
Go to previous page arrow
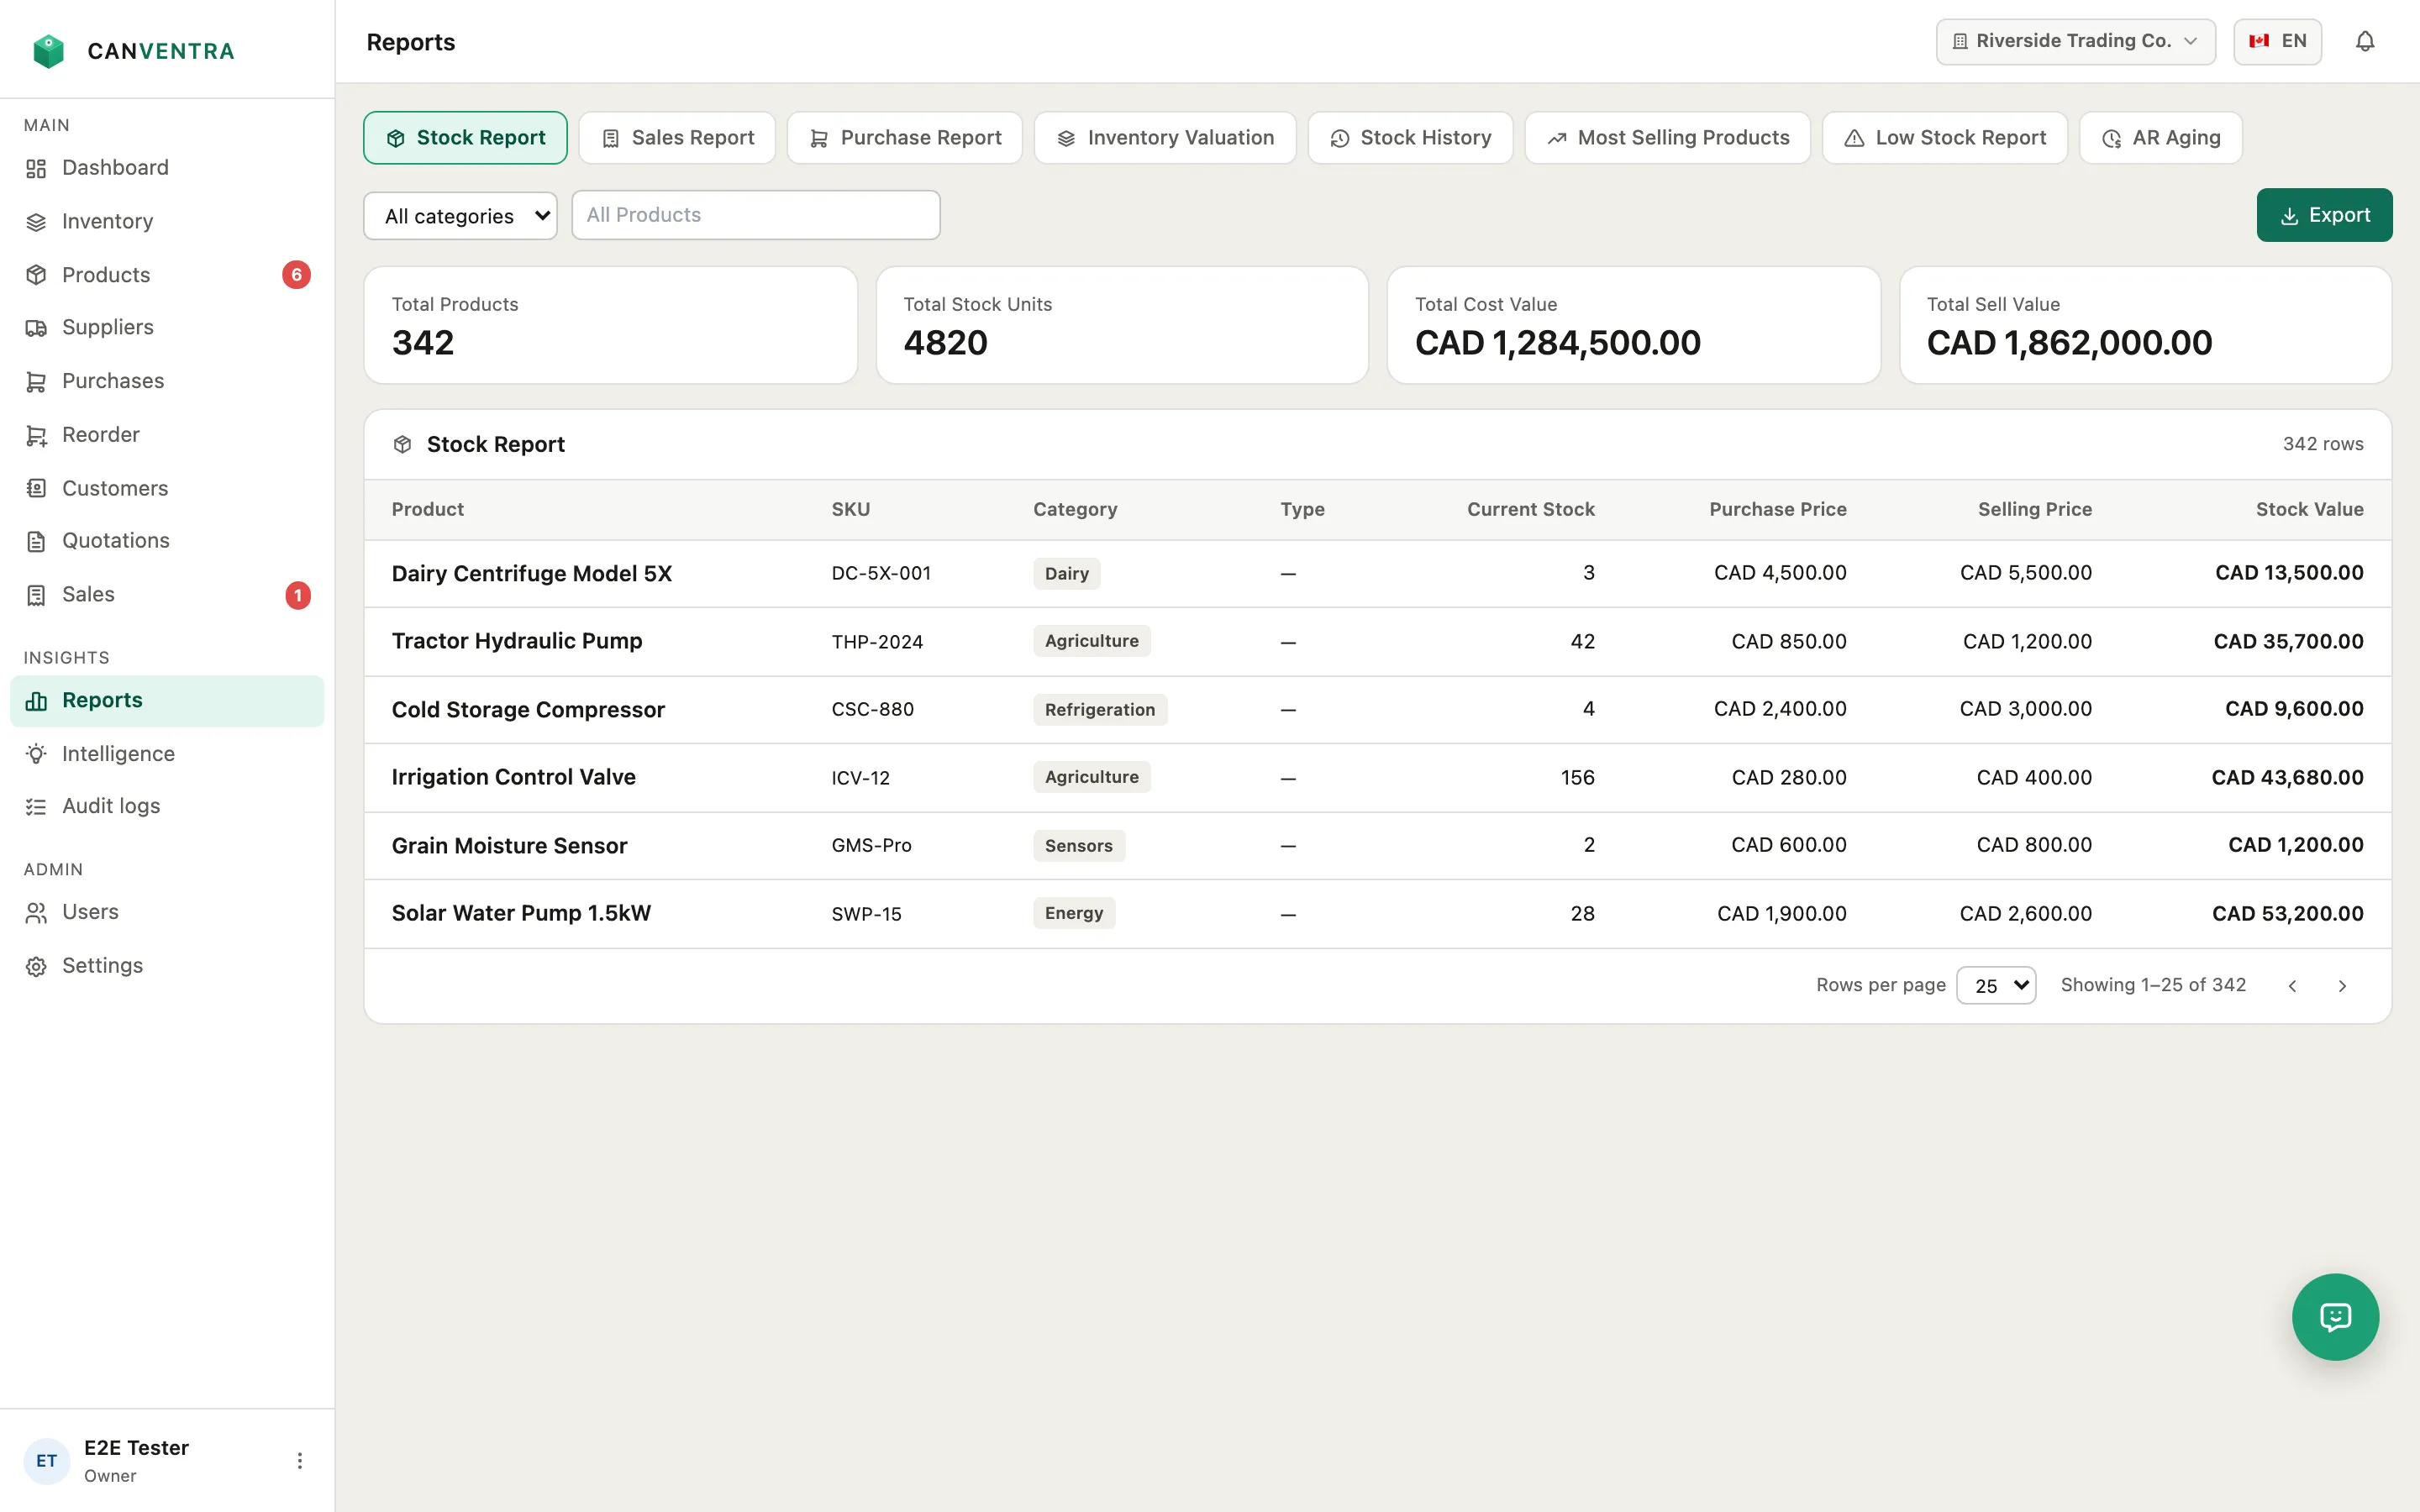click(x=2292, y=986)
